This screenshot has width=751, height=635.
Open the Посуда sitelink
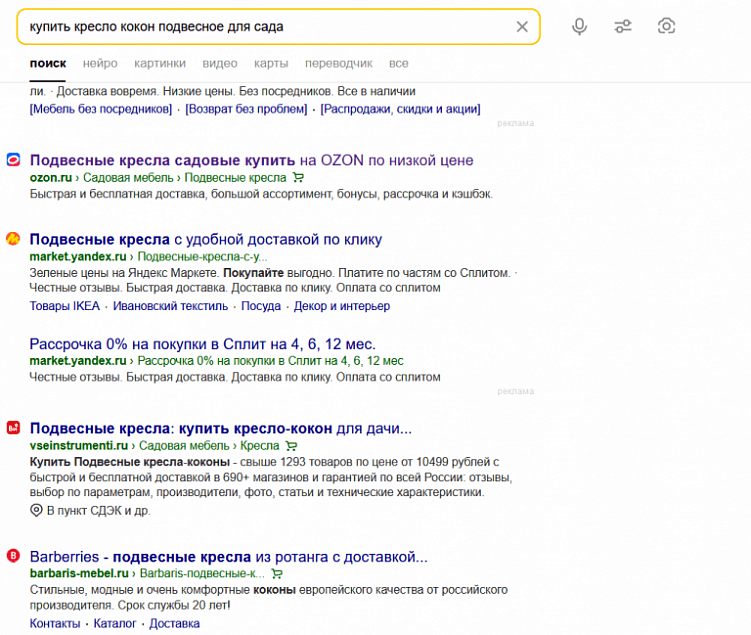pos(261,306)
